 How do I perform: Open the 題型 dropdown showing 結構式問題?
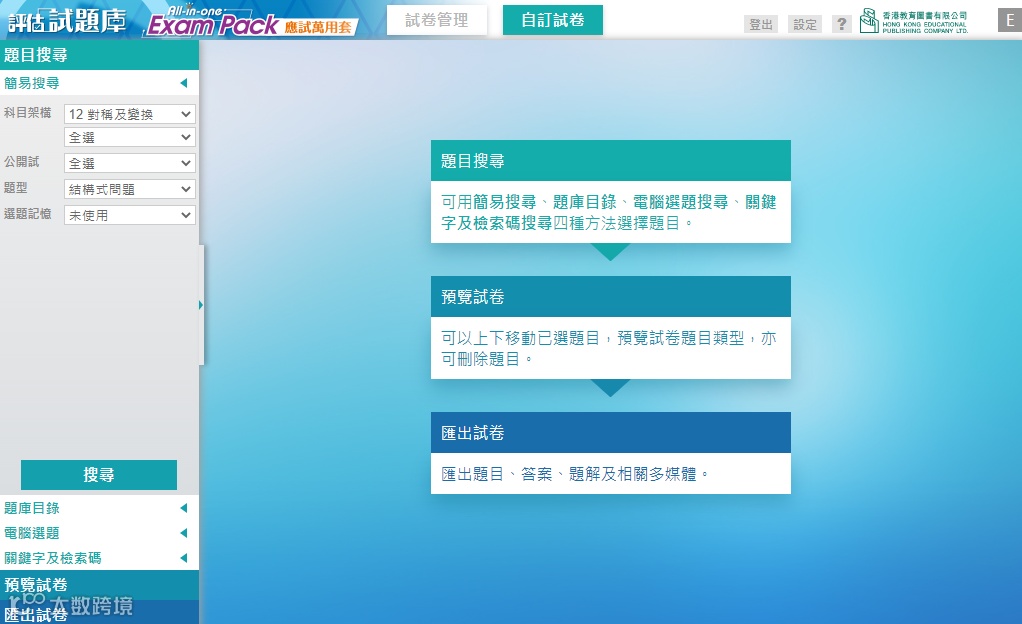[130, 189]
